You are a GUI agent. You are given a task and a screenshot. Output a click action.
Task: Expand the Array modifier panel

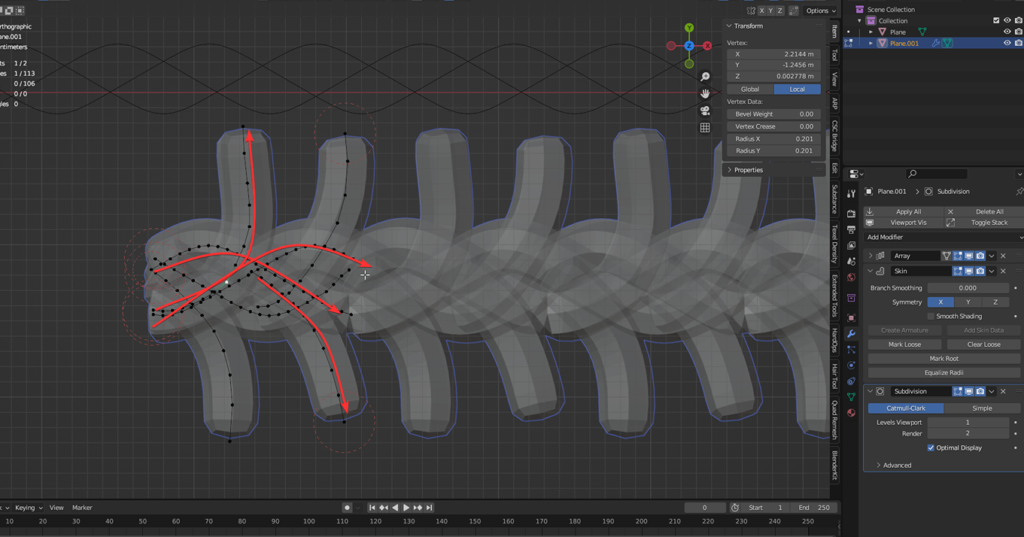[x=871, y=256]
